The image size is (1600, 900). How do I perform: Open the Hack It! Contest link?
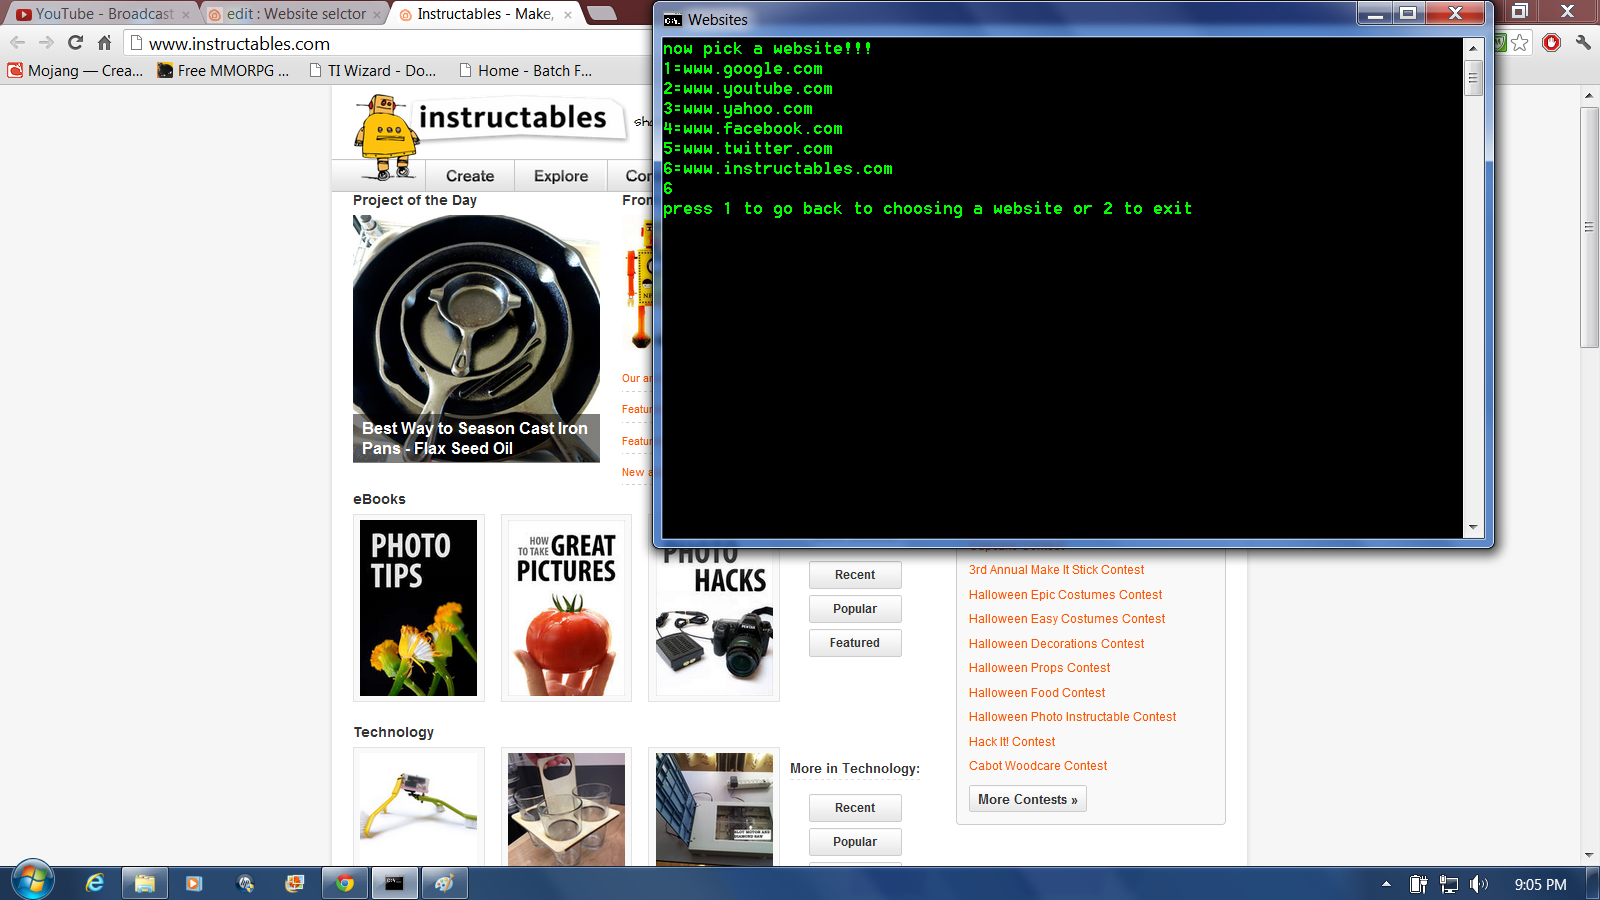click(1012, 742)
